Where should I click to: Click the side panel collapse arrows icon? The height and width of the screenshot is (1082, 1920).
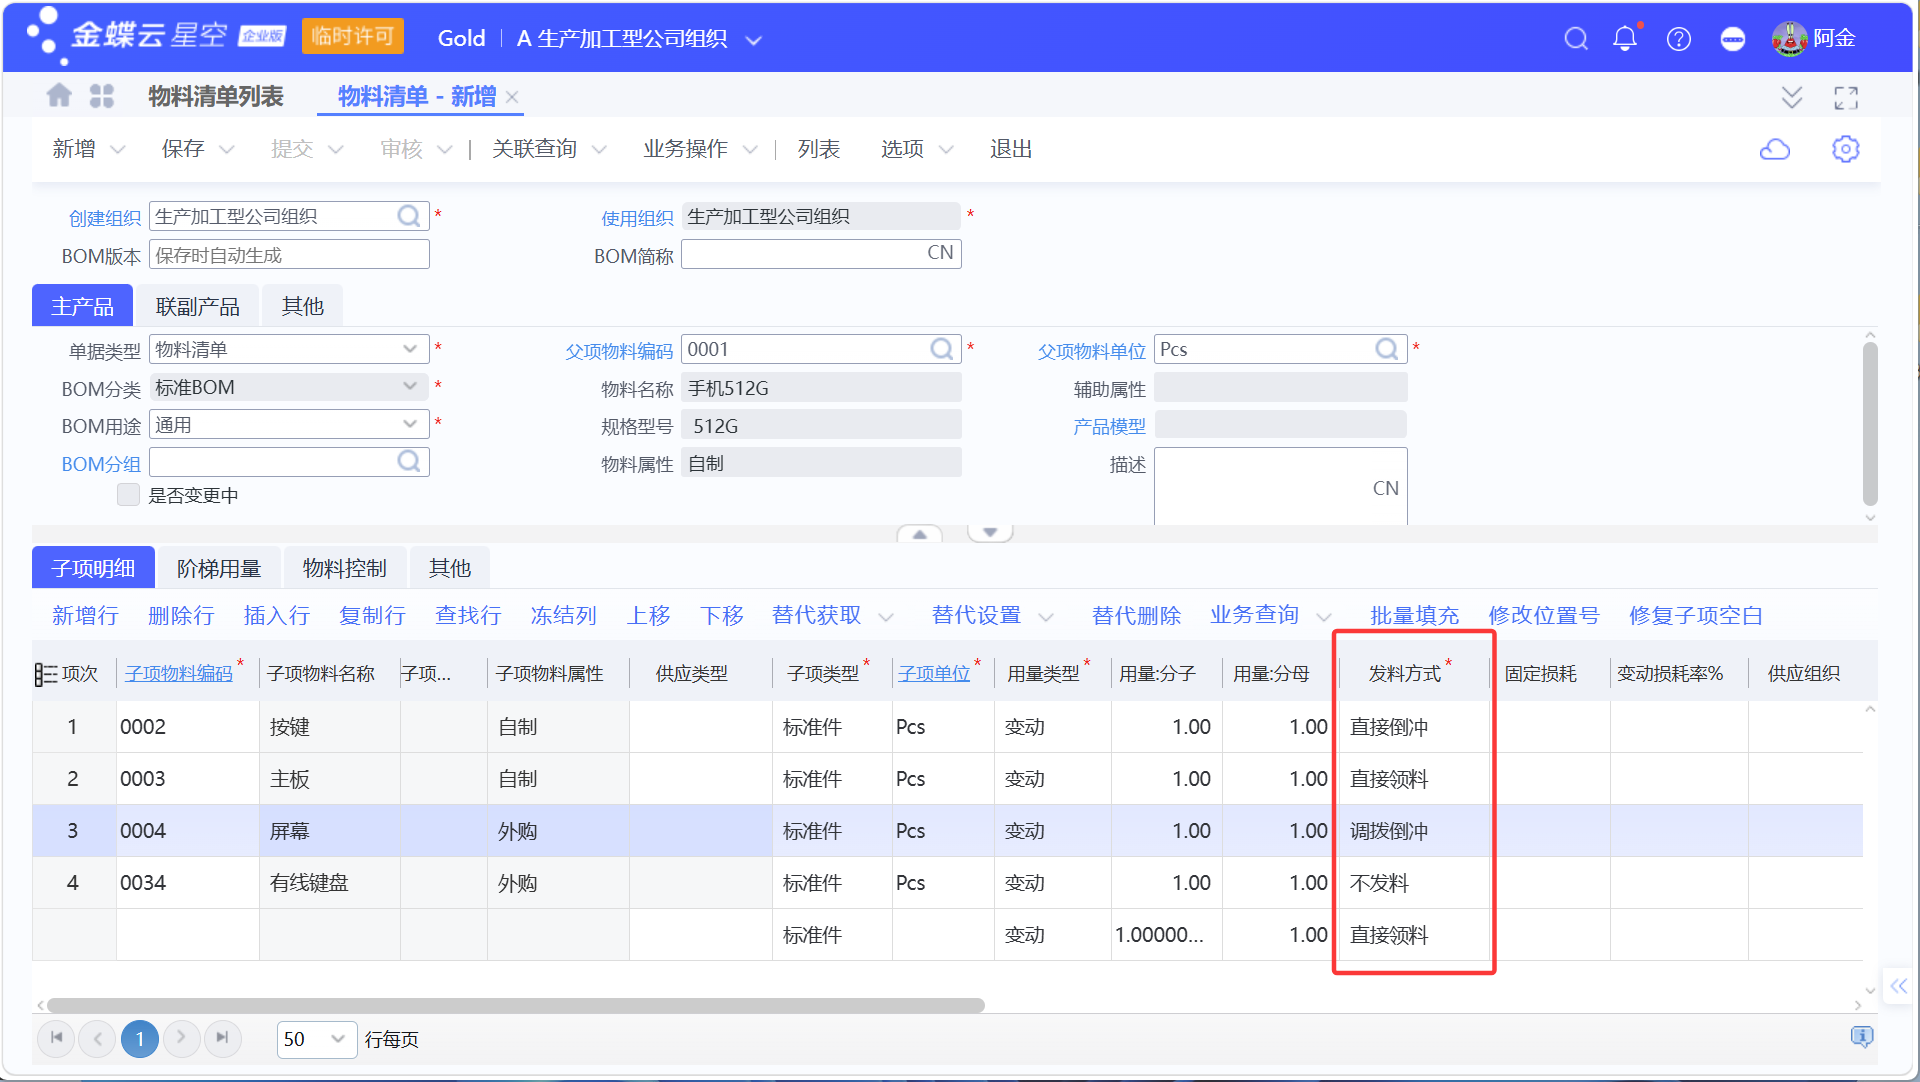tap(1898, 986)
